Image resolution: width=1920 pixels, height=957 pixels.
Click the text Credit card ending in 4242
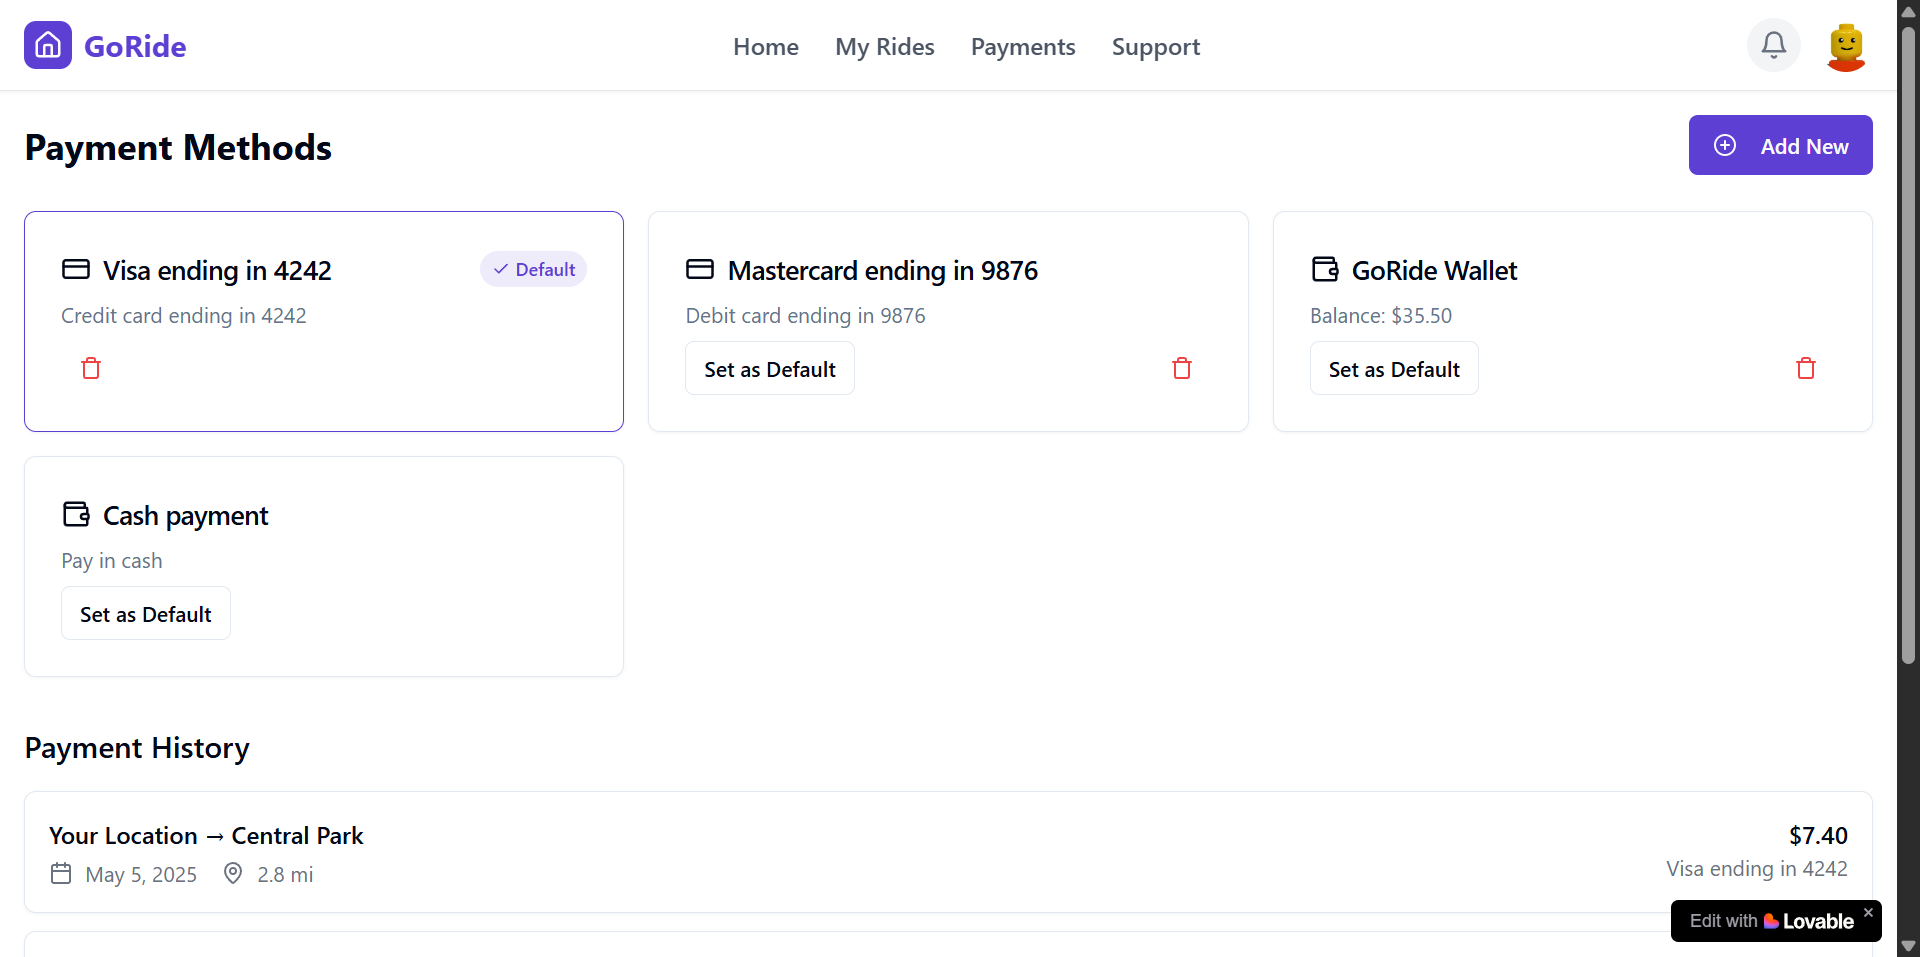pos(184,315)
